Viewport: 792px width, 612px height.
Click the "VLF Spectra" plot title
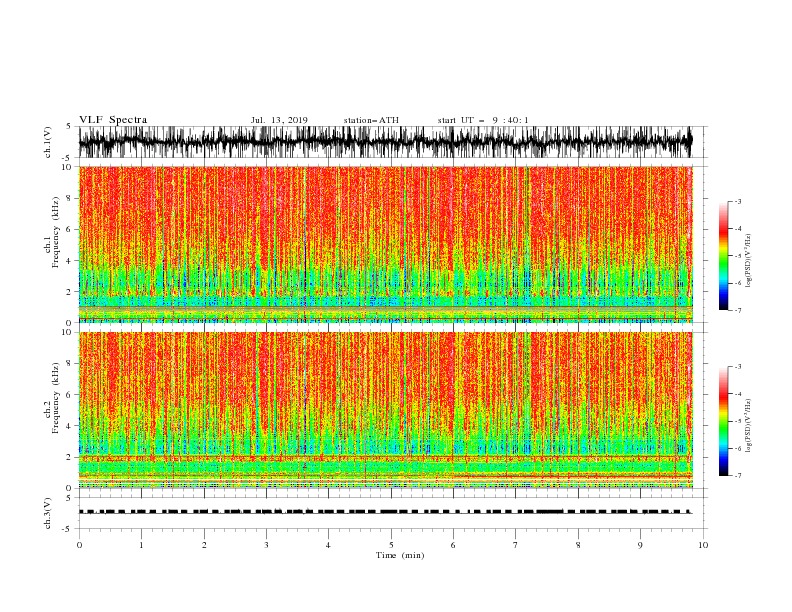coord(113,120)
